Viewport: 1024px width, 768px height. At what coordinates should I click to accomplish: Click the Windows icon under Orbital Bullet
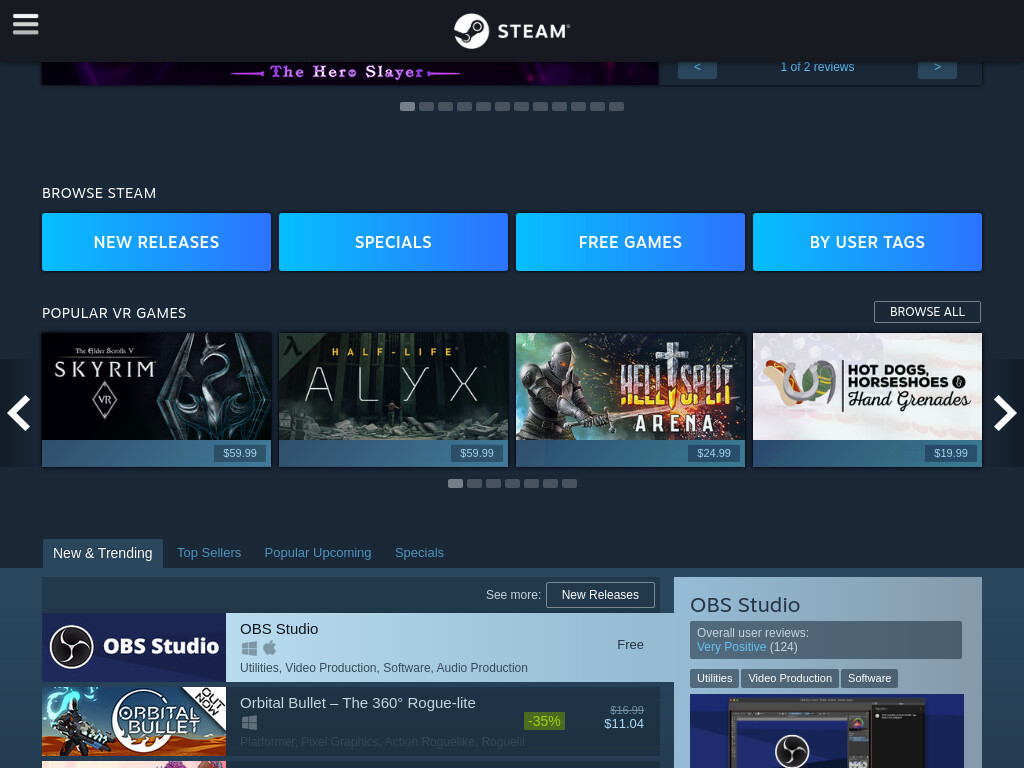pos(249,722)
